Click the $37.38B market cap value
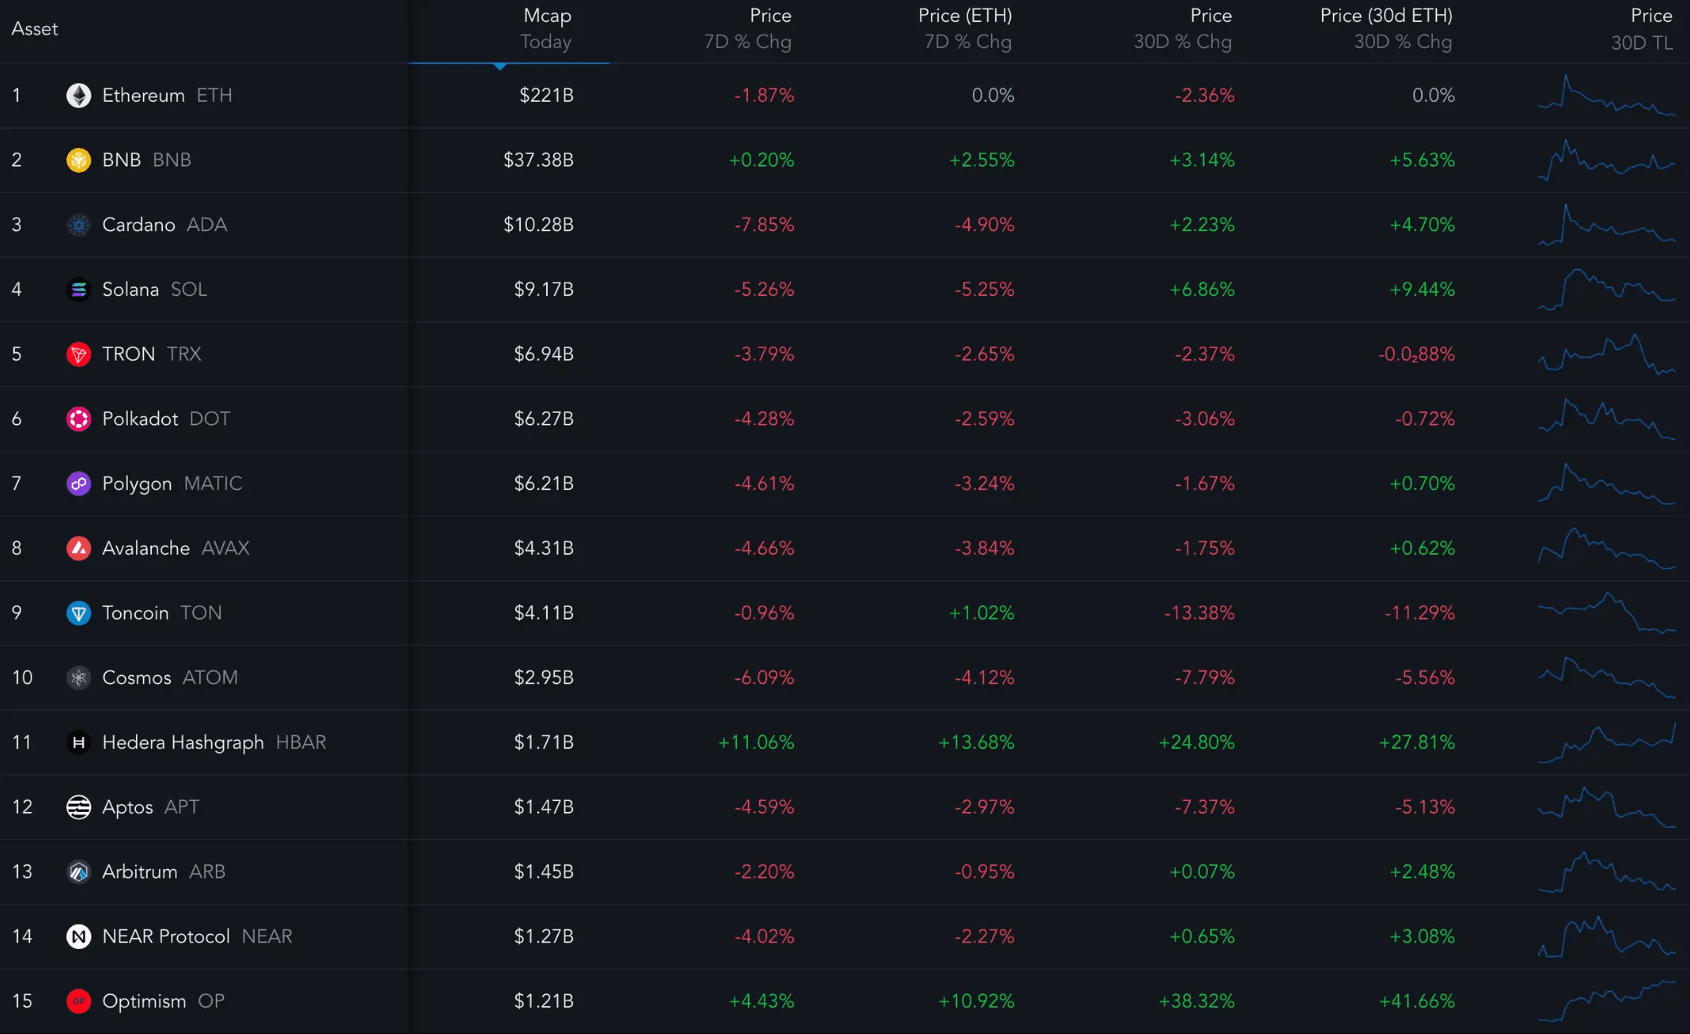Viewport: 1690px width, 1034px height. [538, 160]
